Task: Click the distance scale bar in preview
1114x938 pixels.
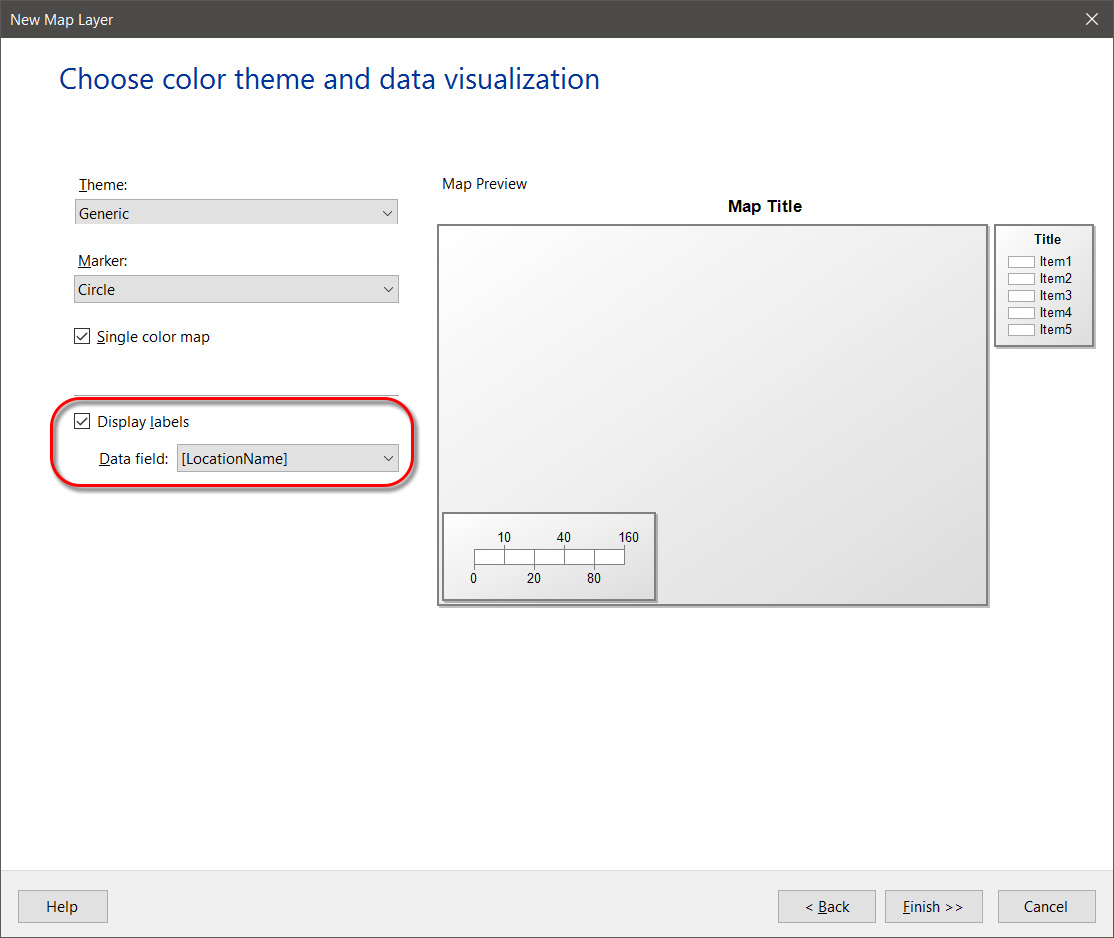Action: coord(549,557)
